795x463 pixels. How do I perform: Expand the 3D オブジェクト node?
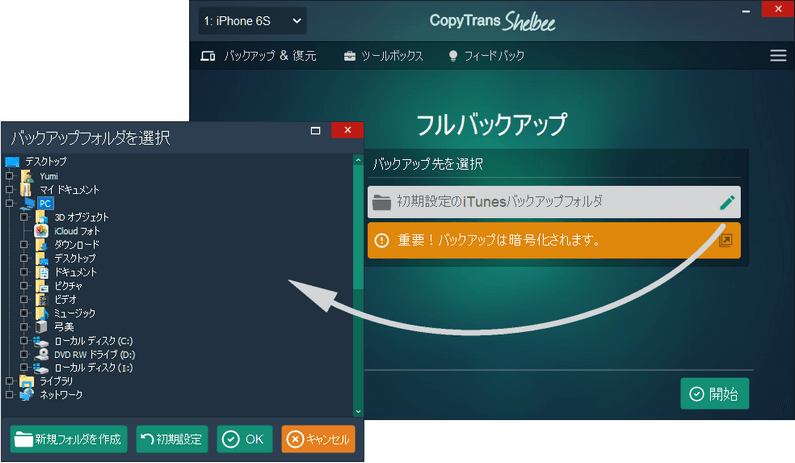tap(24, 217)
